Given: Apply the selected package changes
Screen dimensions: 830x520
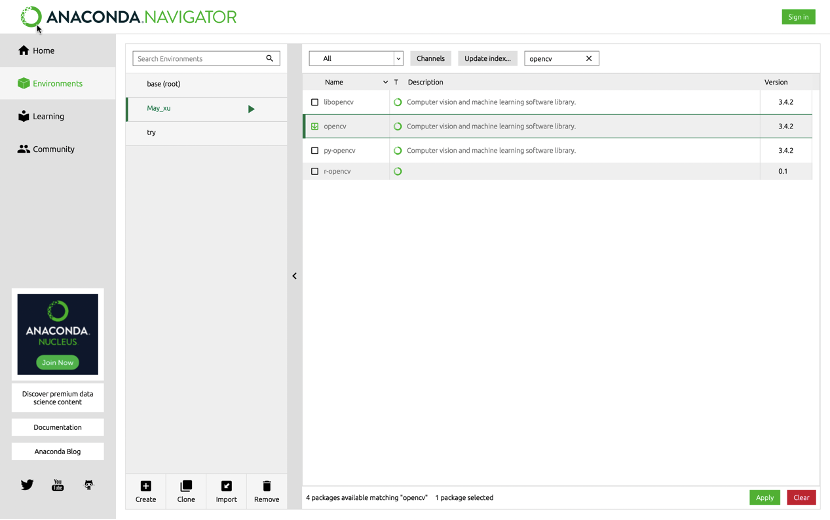Looking at the screenshot, I should tap(764, 498).
